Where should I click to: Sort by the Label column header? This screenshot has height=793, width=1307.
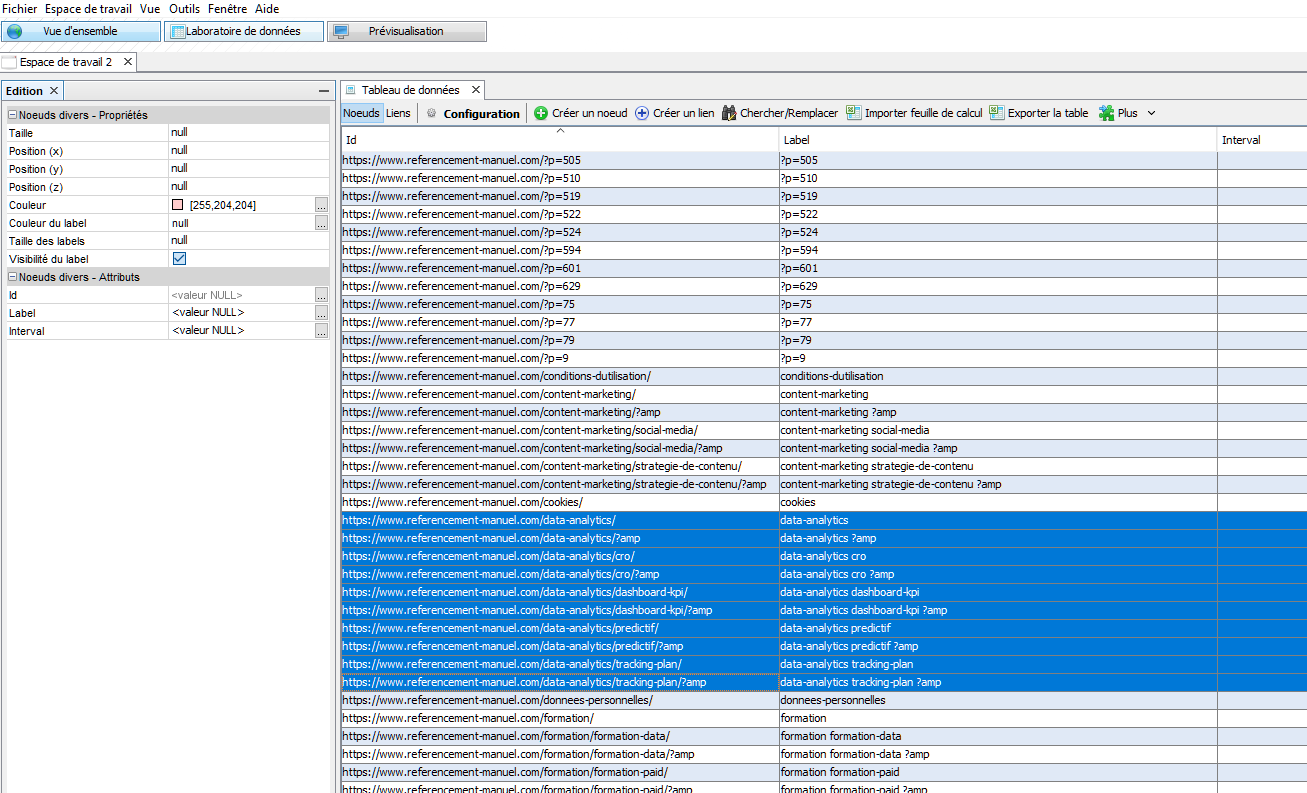998,140
